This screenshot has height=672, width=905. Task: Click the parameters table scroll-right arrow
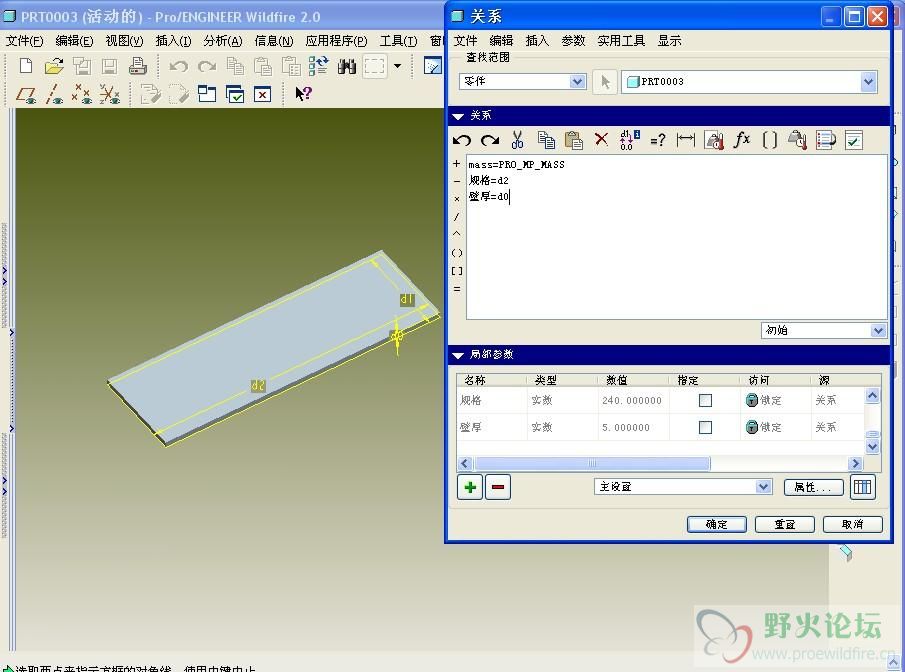855,463
